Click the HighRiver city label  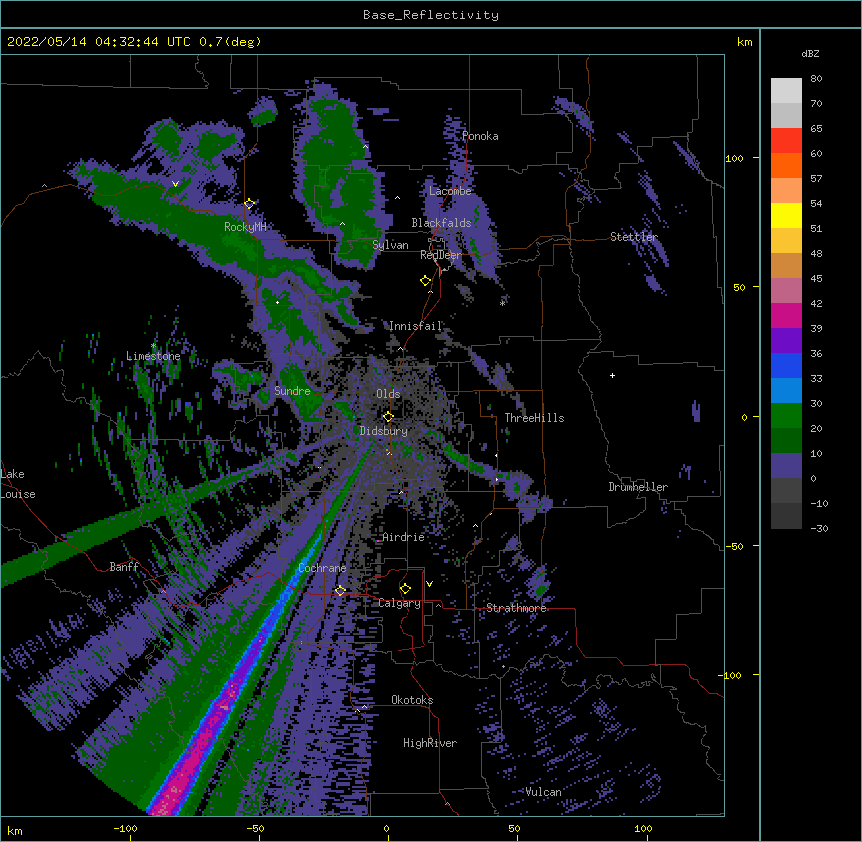tap(430, 743)
